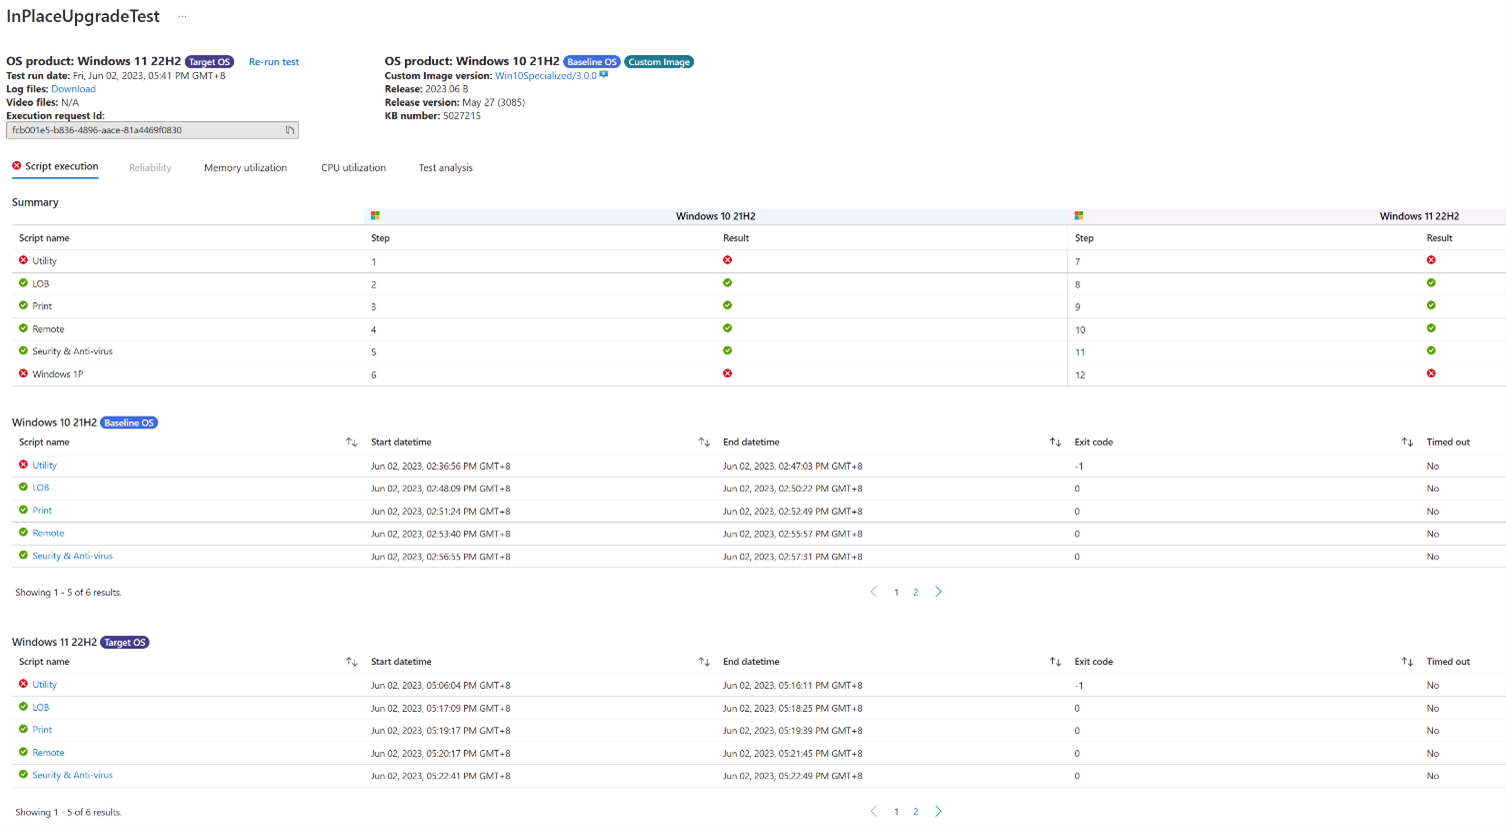Sort Windows 11 22H2 table by Start datetime
The width and height of the screenshot is (1506, 825).
coord(704,662)
